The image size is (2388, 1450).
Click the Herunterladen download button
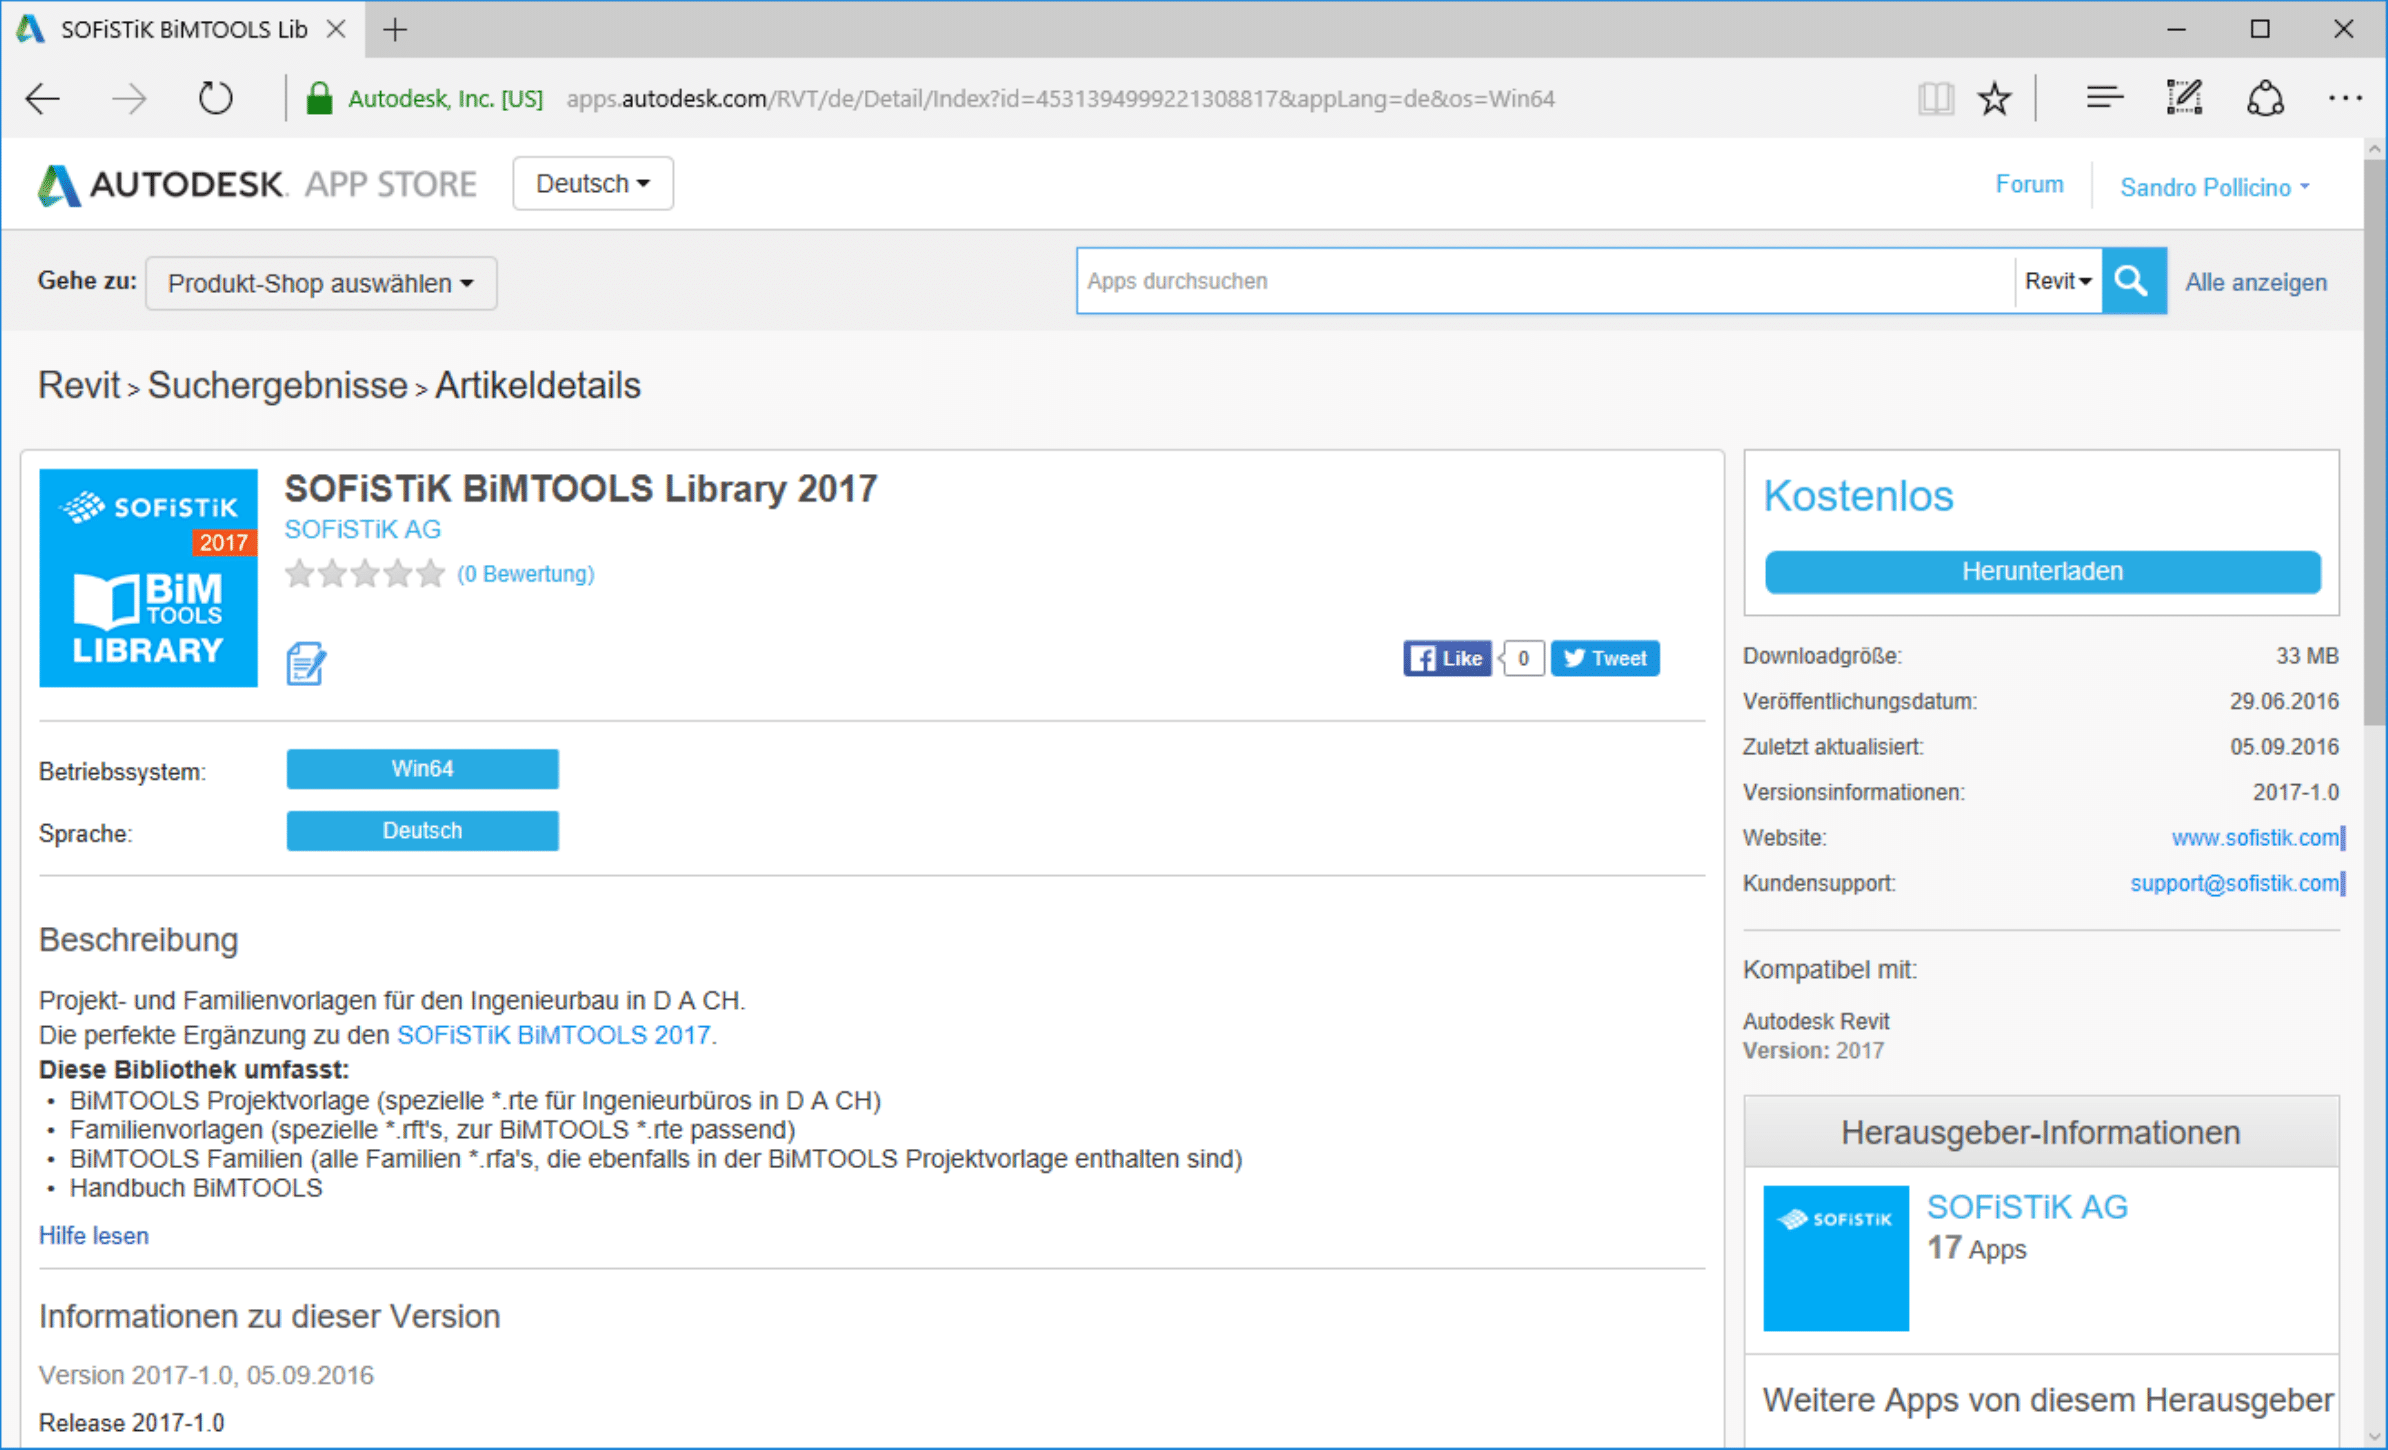[x=2041, y=571]
